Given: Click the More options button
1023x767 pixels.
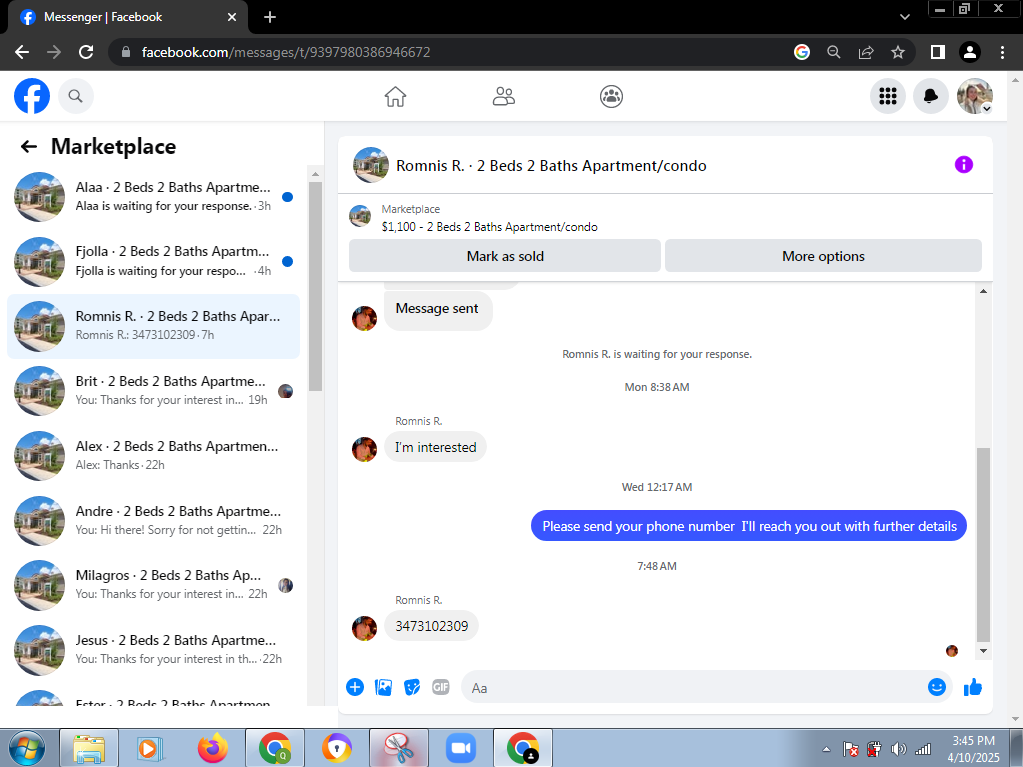Looking at the screenshot, I should 823,256.
